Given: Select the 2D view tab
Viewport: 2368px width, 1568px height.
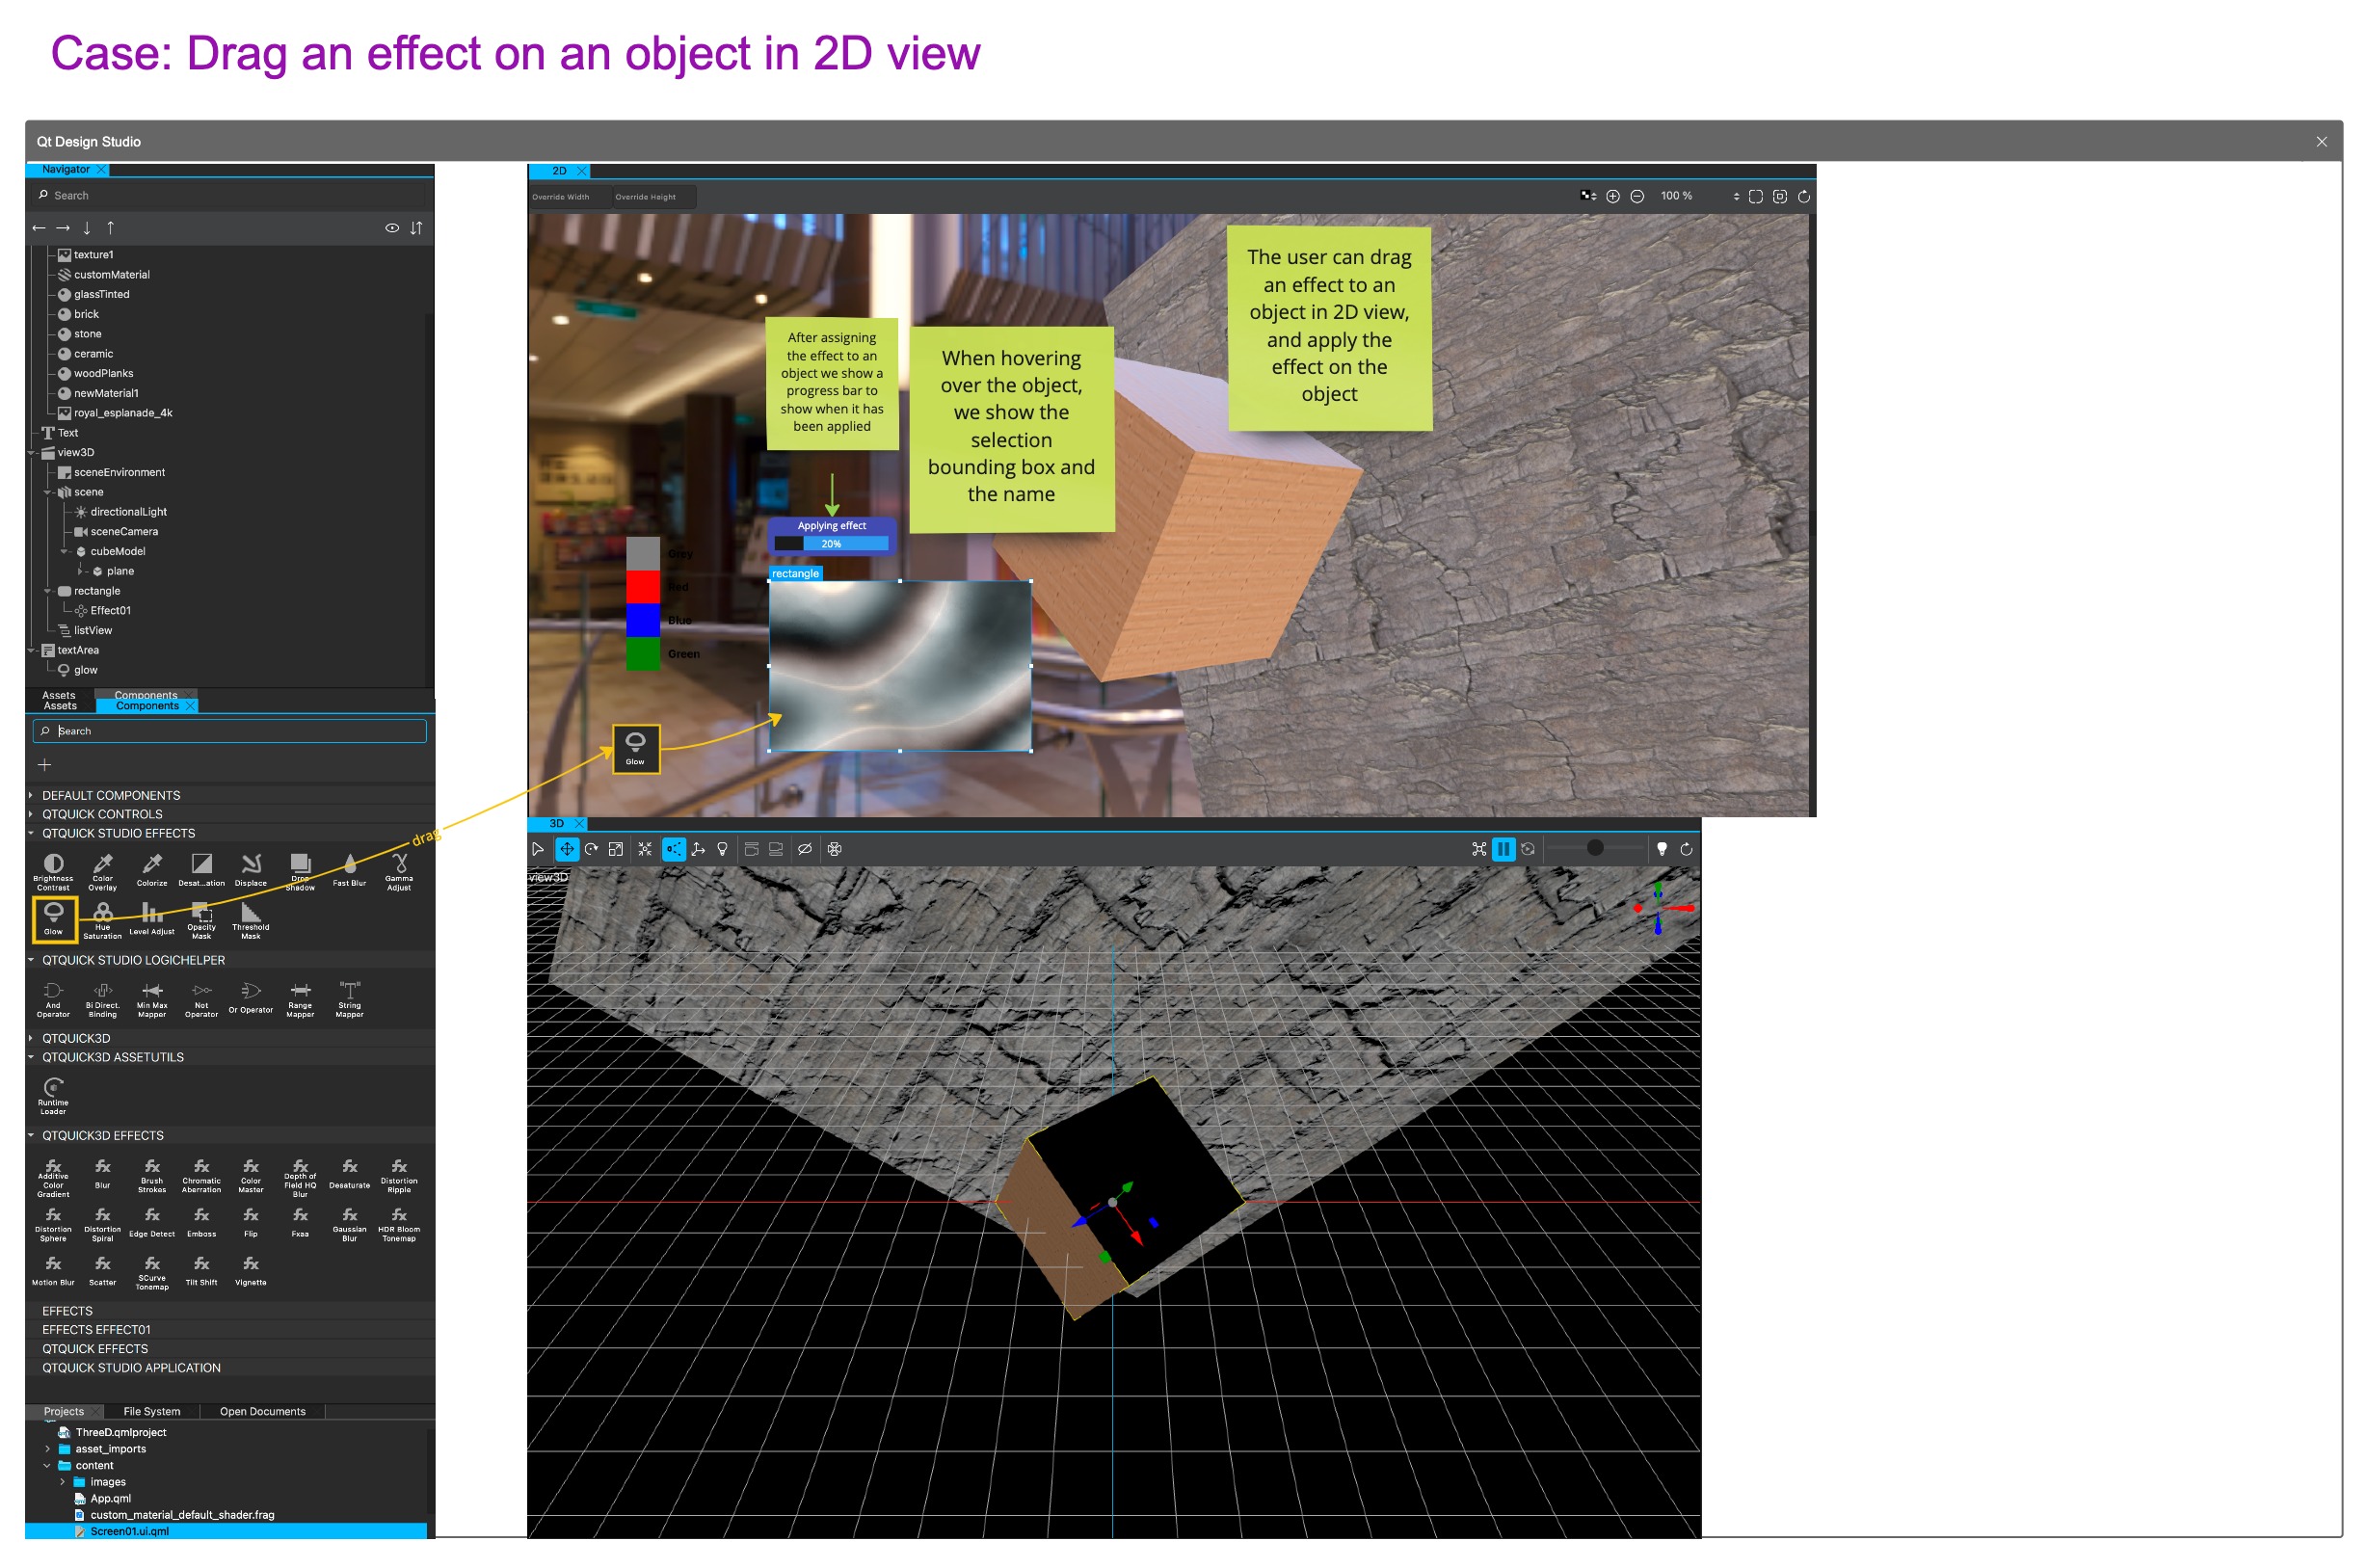Looking at the screenshot, I should point(559,171).
